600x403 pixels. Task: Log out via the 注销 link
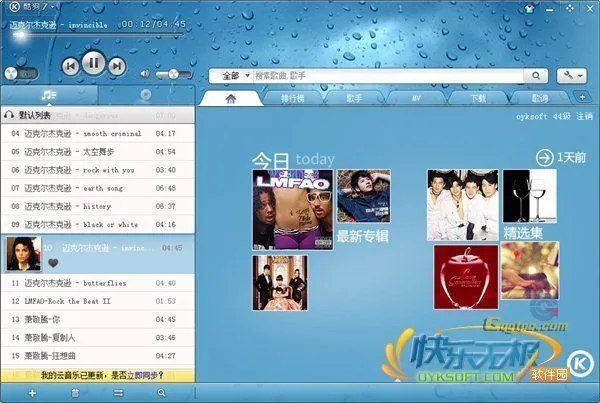[584, 116]
